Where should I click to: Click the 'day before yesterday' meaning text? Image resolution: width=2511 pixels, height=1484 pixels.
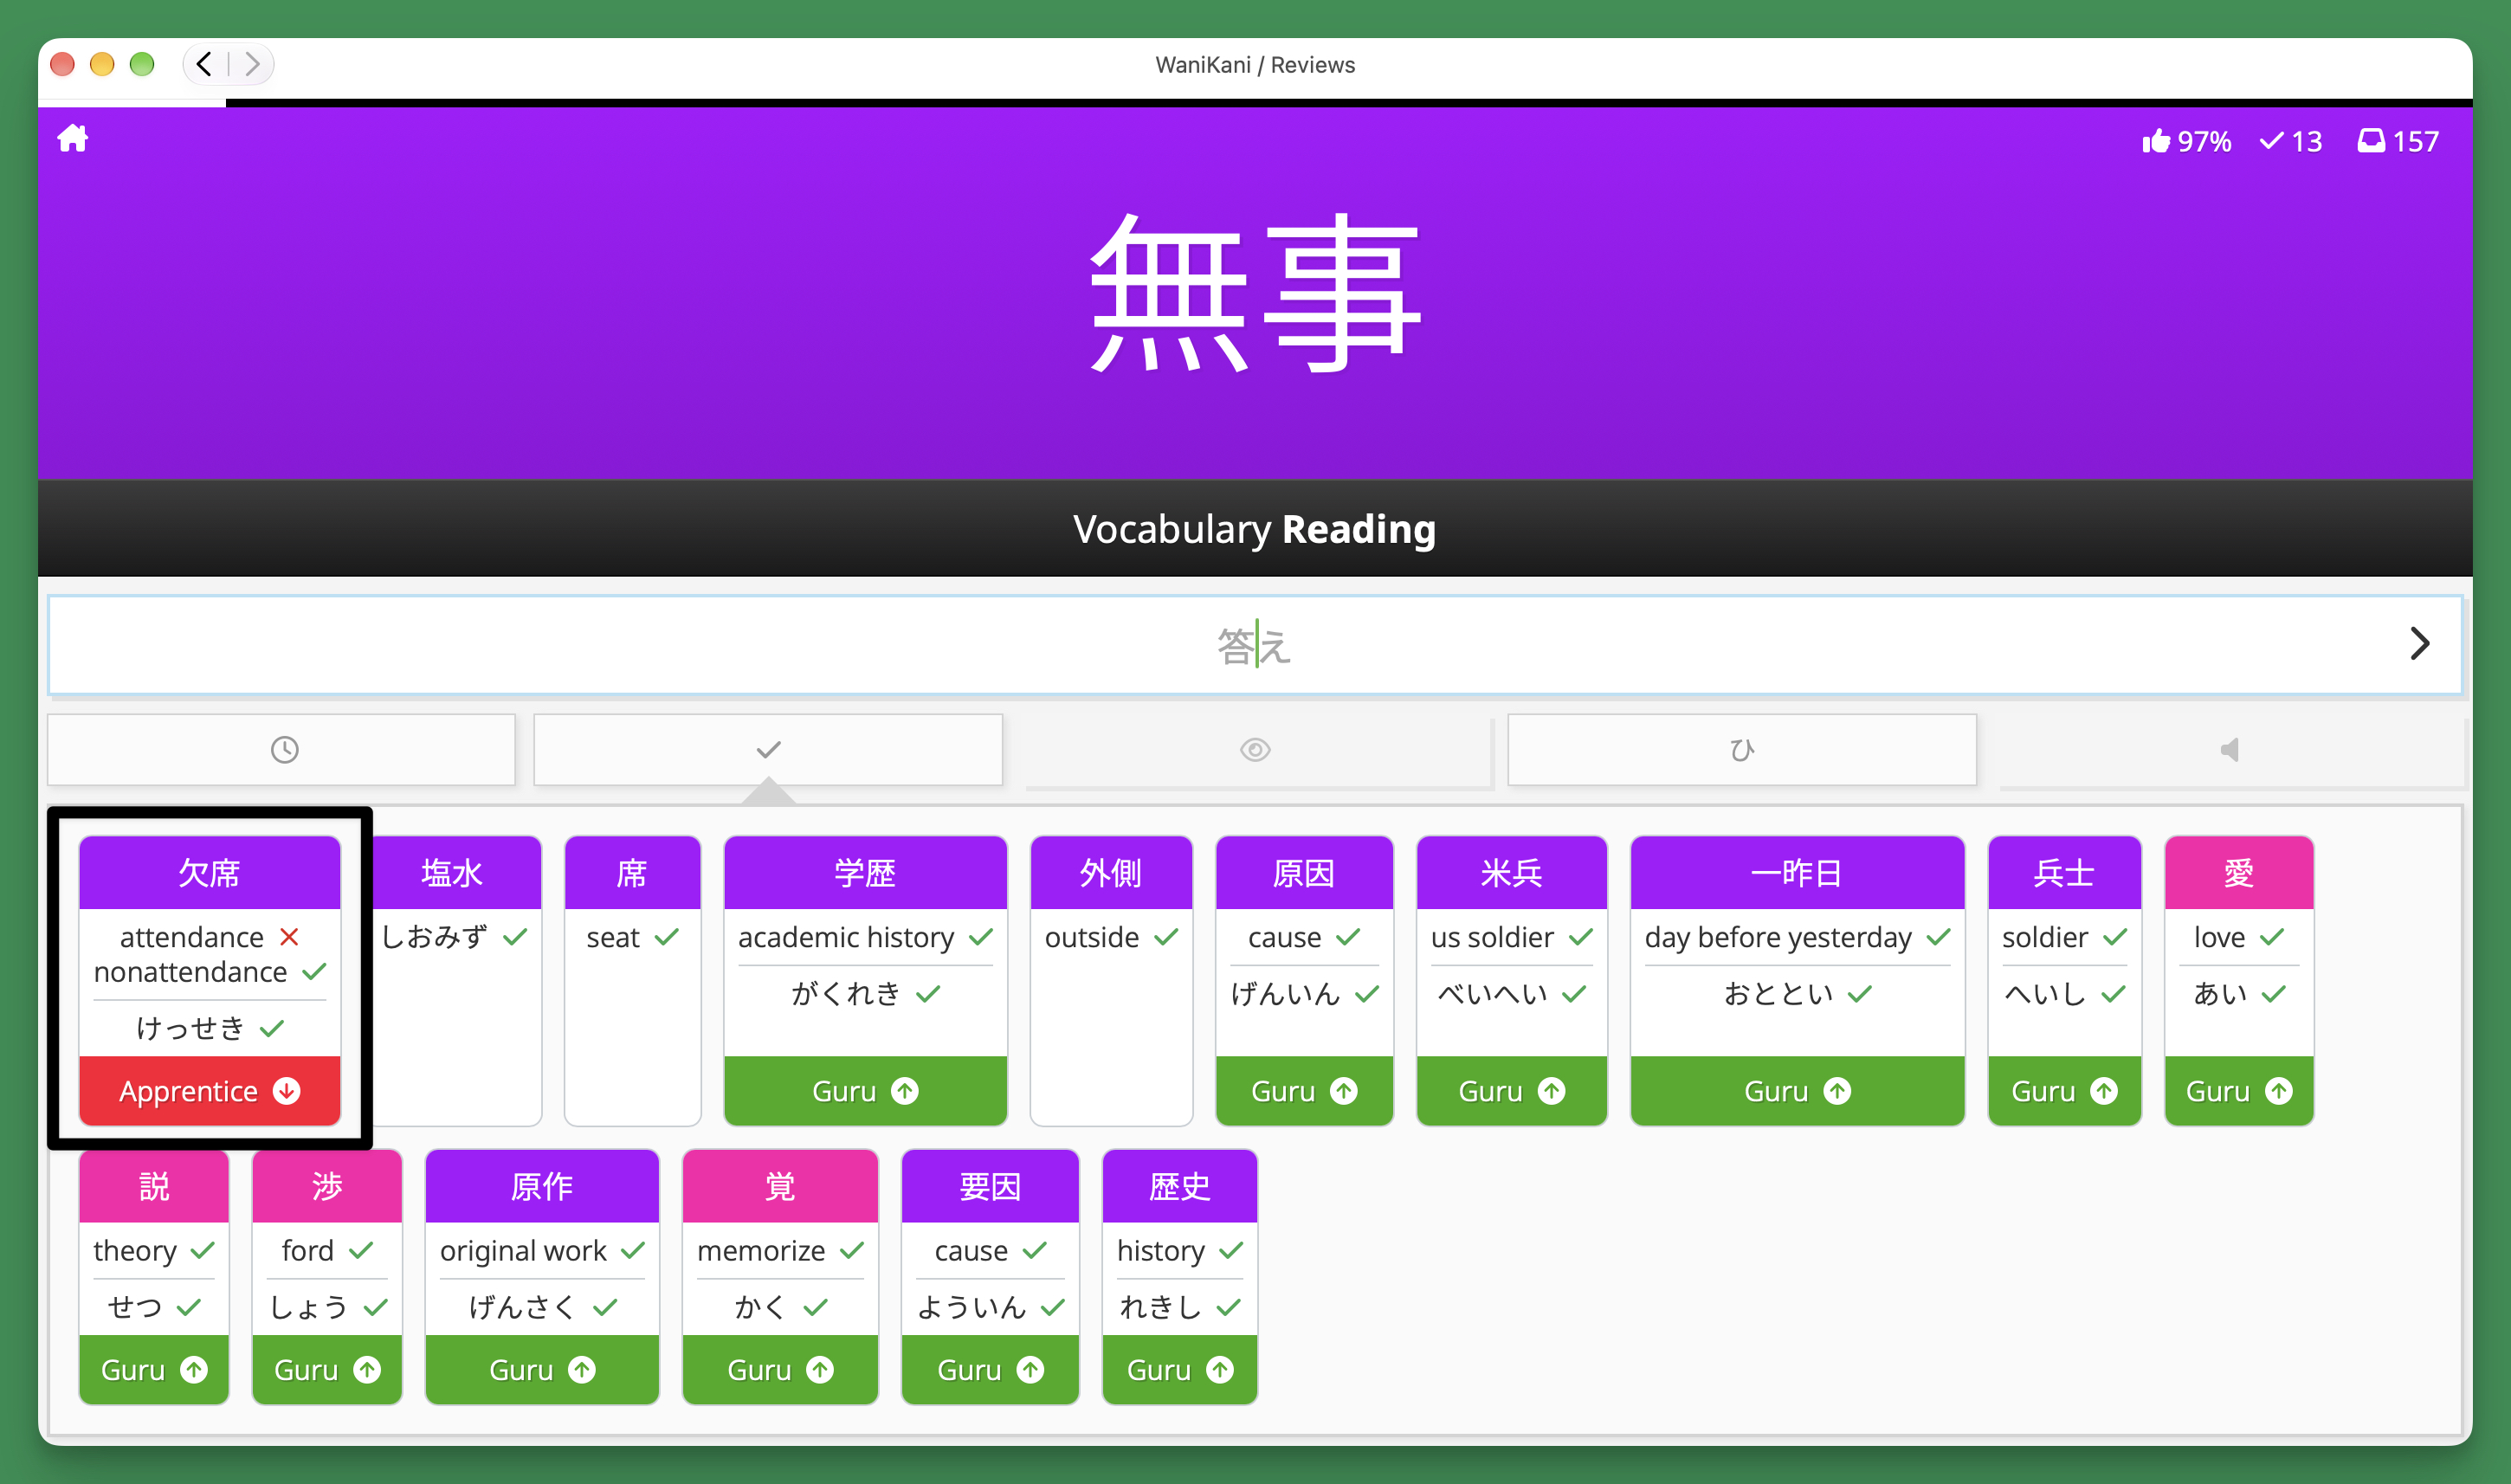[1778, 938]
